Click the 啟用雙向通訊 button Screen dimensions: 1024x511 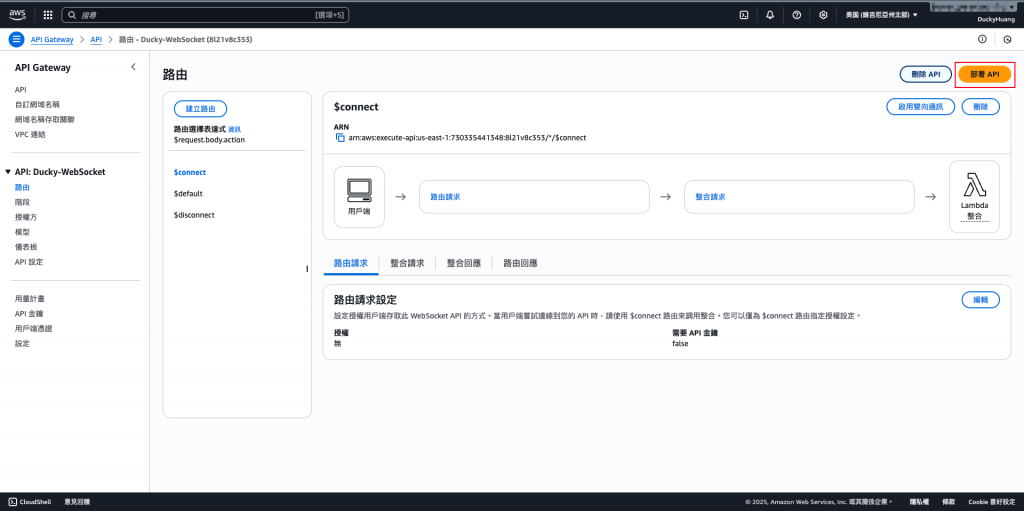coord(921,107)
